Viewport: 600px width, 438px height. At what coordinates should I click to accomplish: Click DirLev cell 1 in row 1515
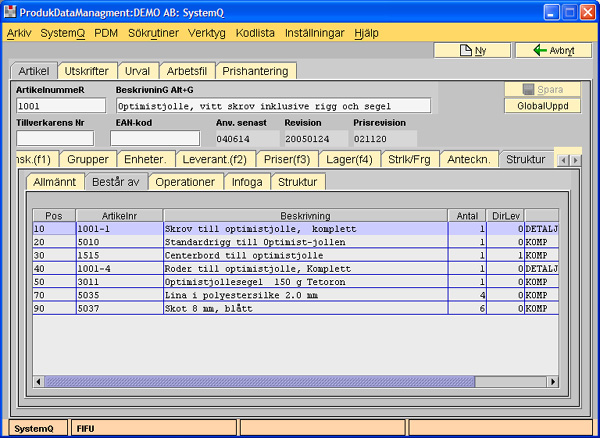(505, 255)
